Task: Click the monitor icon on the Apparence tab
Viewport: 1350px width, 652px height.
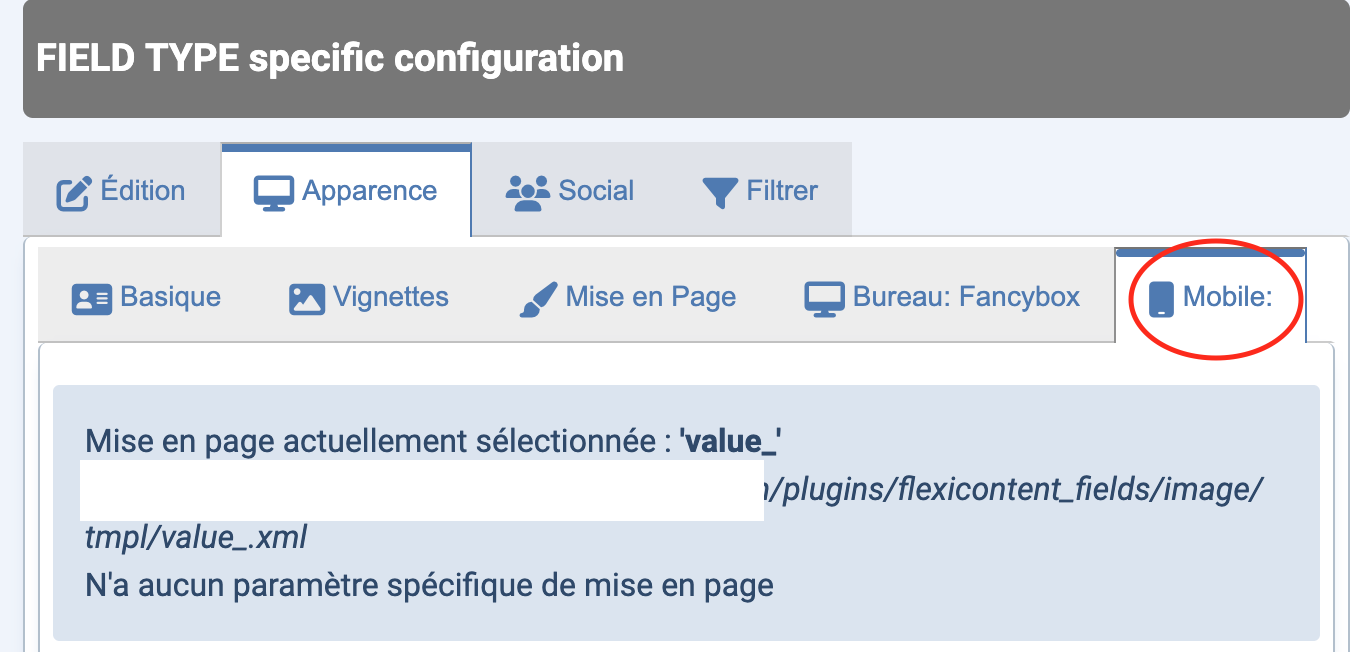Action: coord(273,192)
